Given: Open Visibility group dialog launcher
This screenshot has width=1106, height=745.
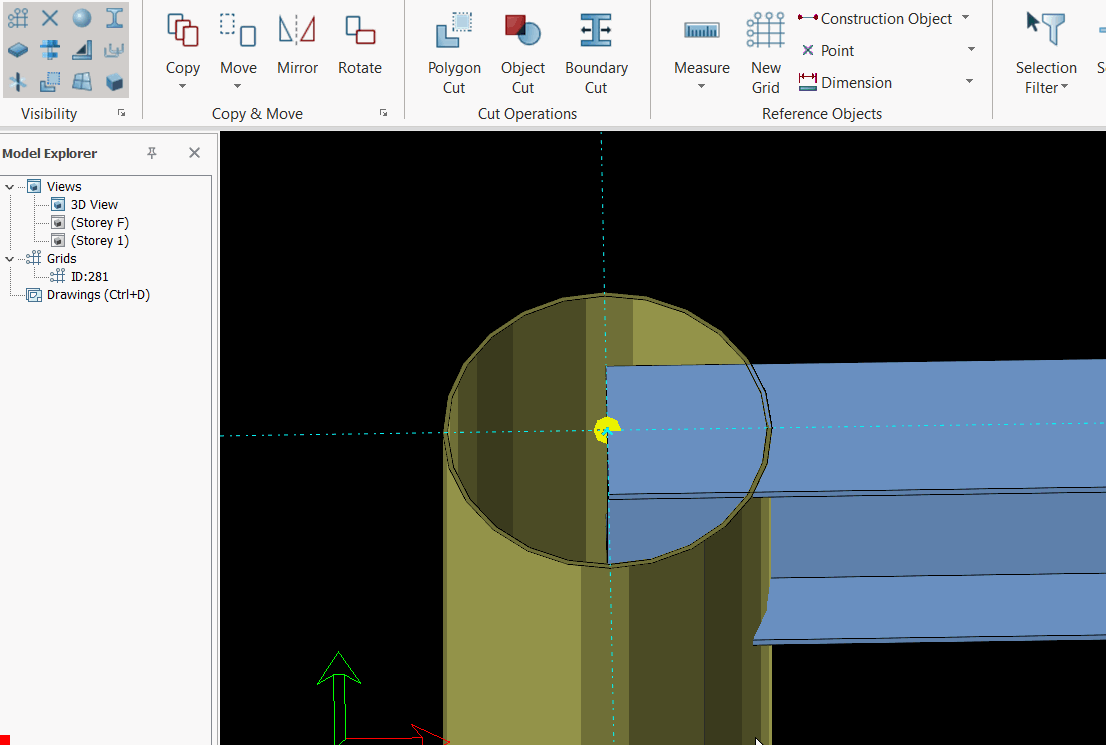Looking at the screenshot, I should click(122, 113).
